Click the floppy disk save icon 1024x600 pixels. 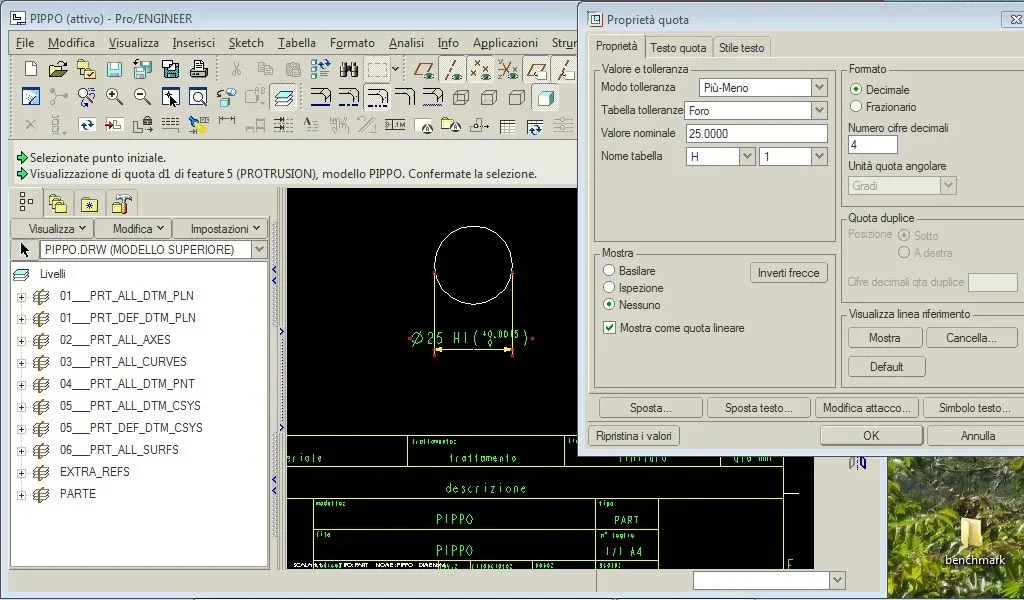[114, 69]
